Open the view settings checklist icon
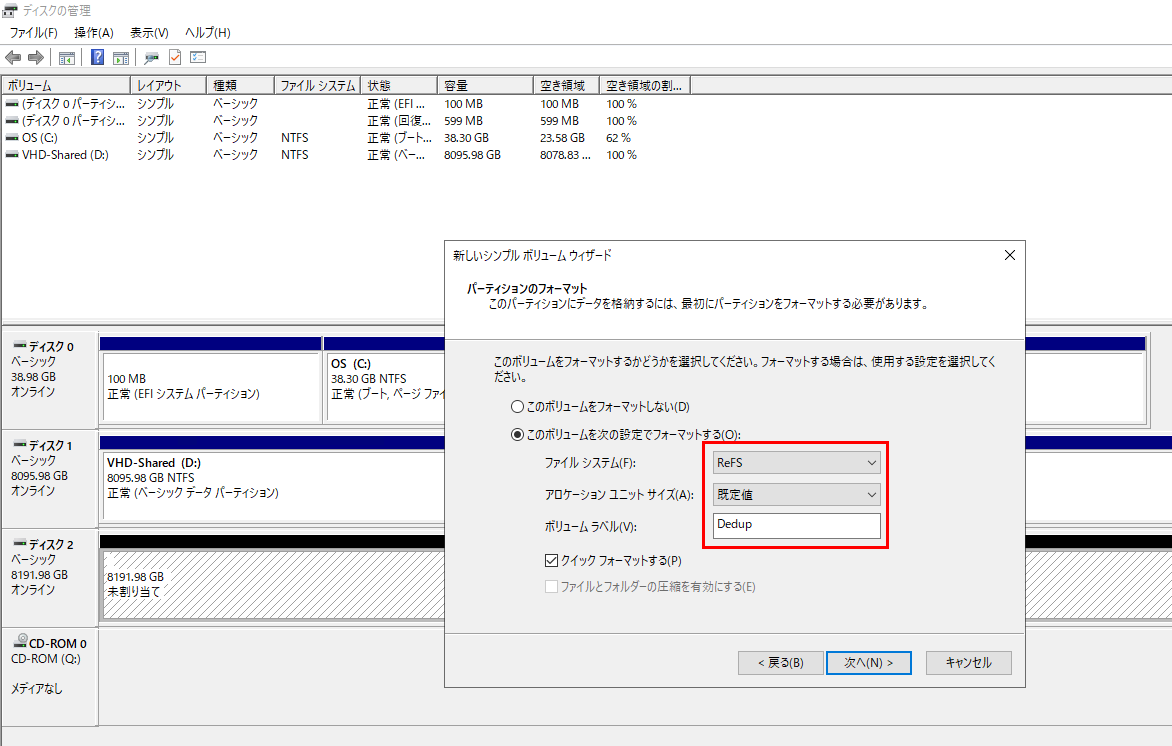The height and width of the screenshot is (746, 1172). pyautogui.click(x=198, y=57)
